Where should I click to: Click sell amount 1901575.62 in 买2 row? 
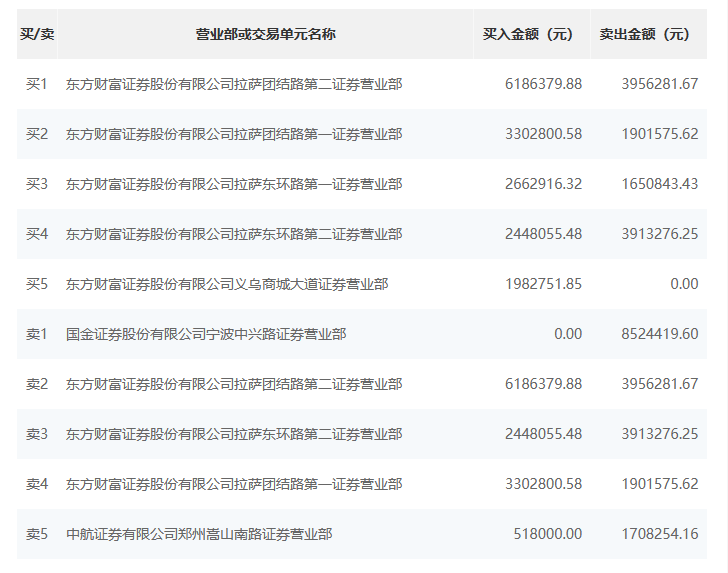(660, 134)
